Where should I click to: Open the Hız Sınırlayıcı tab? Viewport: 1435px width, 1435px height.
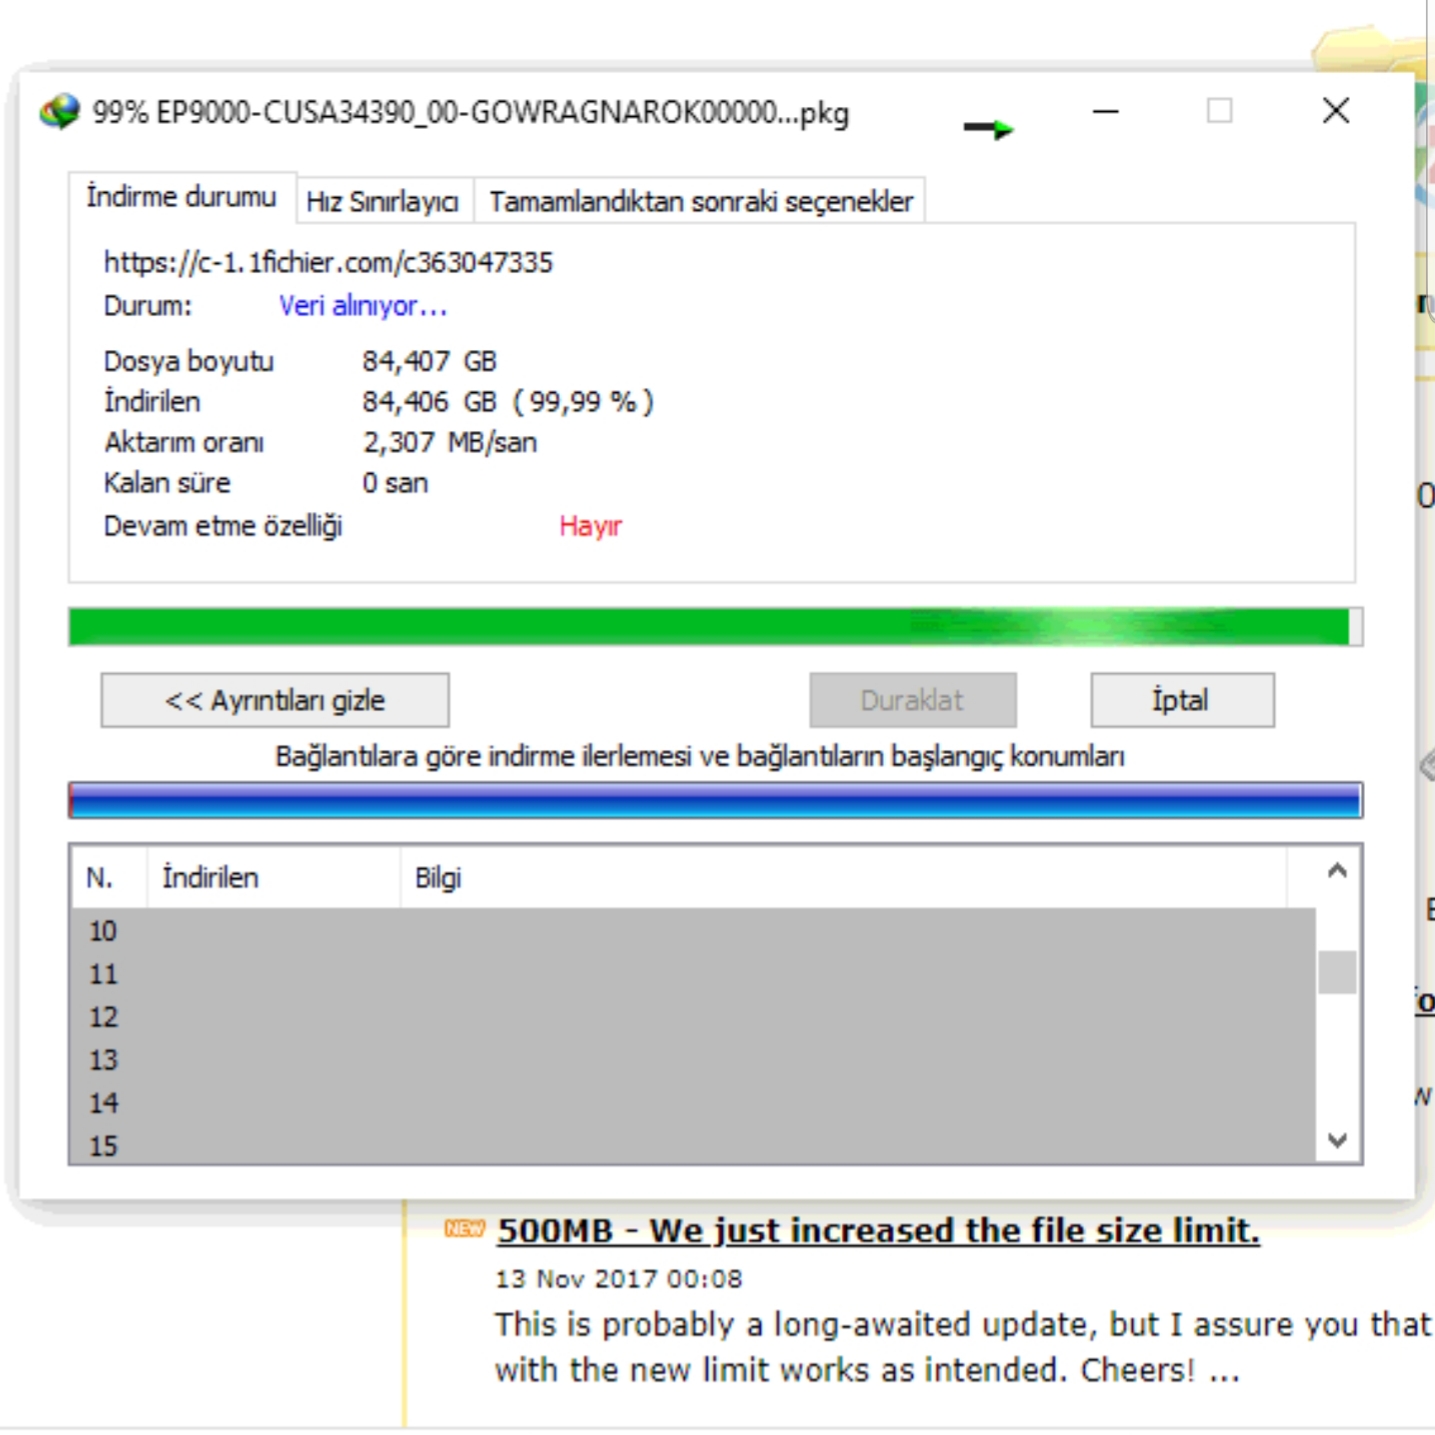[382, 202]
